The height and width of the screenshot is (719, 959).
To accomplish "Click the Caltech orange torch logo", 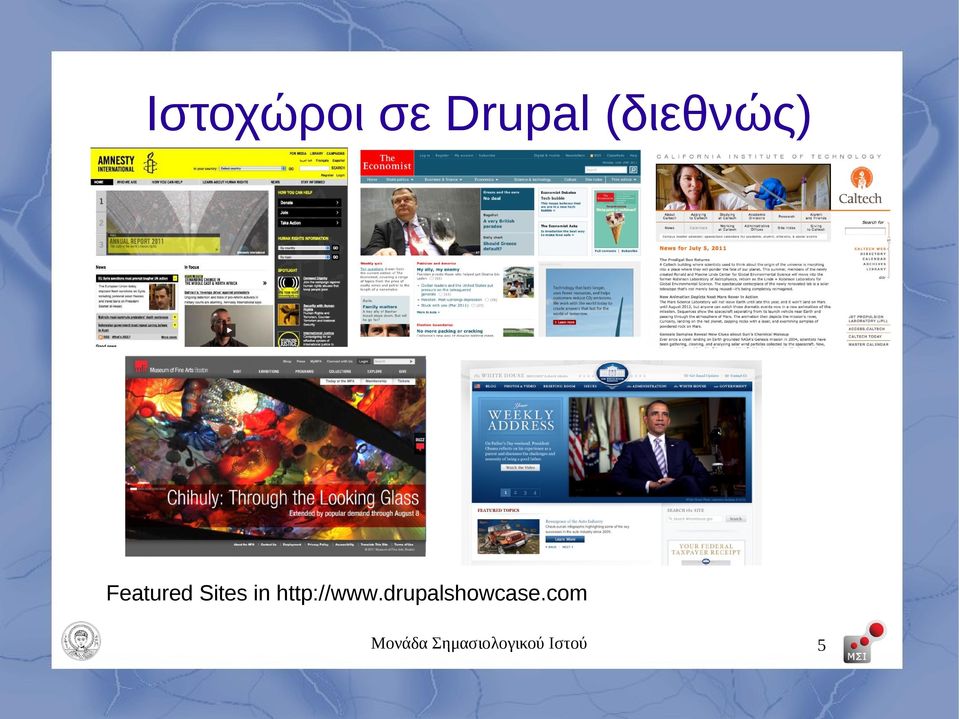I will 861,177.
